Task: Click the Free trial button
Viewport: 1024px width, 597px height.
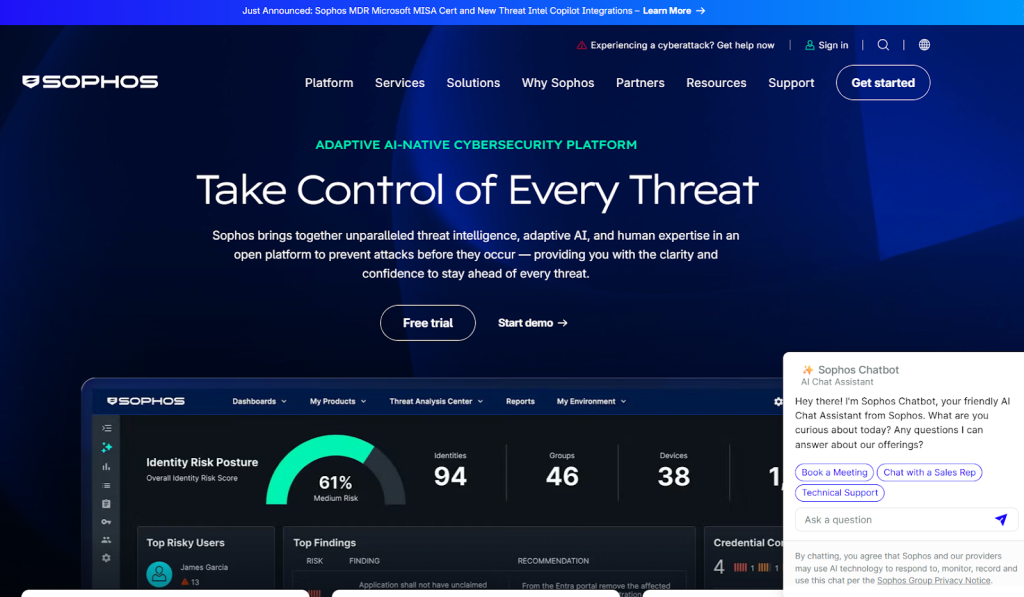Action: pos(428,323)
